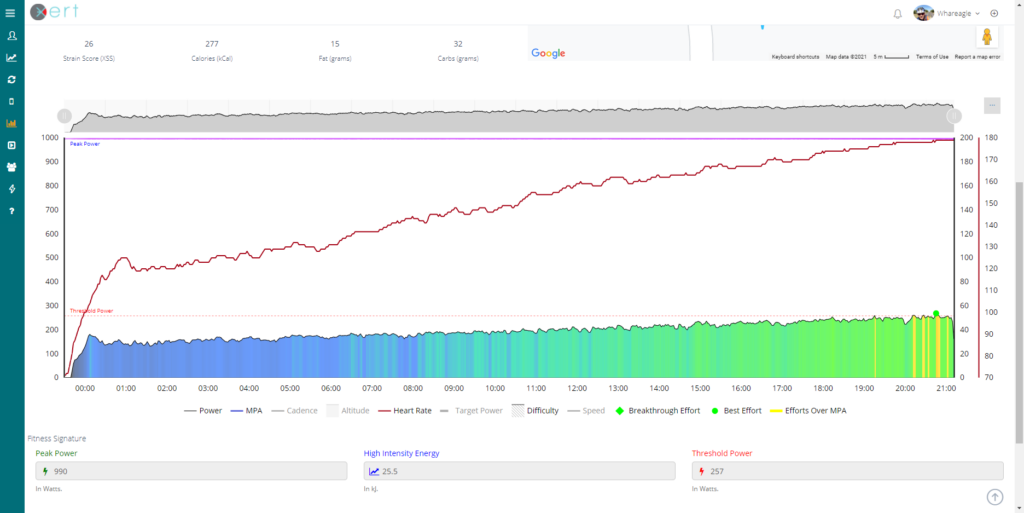Click the group/community icon in the sidebar
Image resolution: width=1024 pixels, height=513 pixels.
tap(11, 167)
